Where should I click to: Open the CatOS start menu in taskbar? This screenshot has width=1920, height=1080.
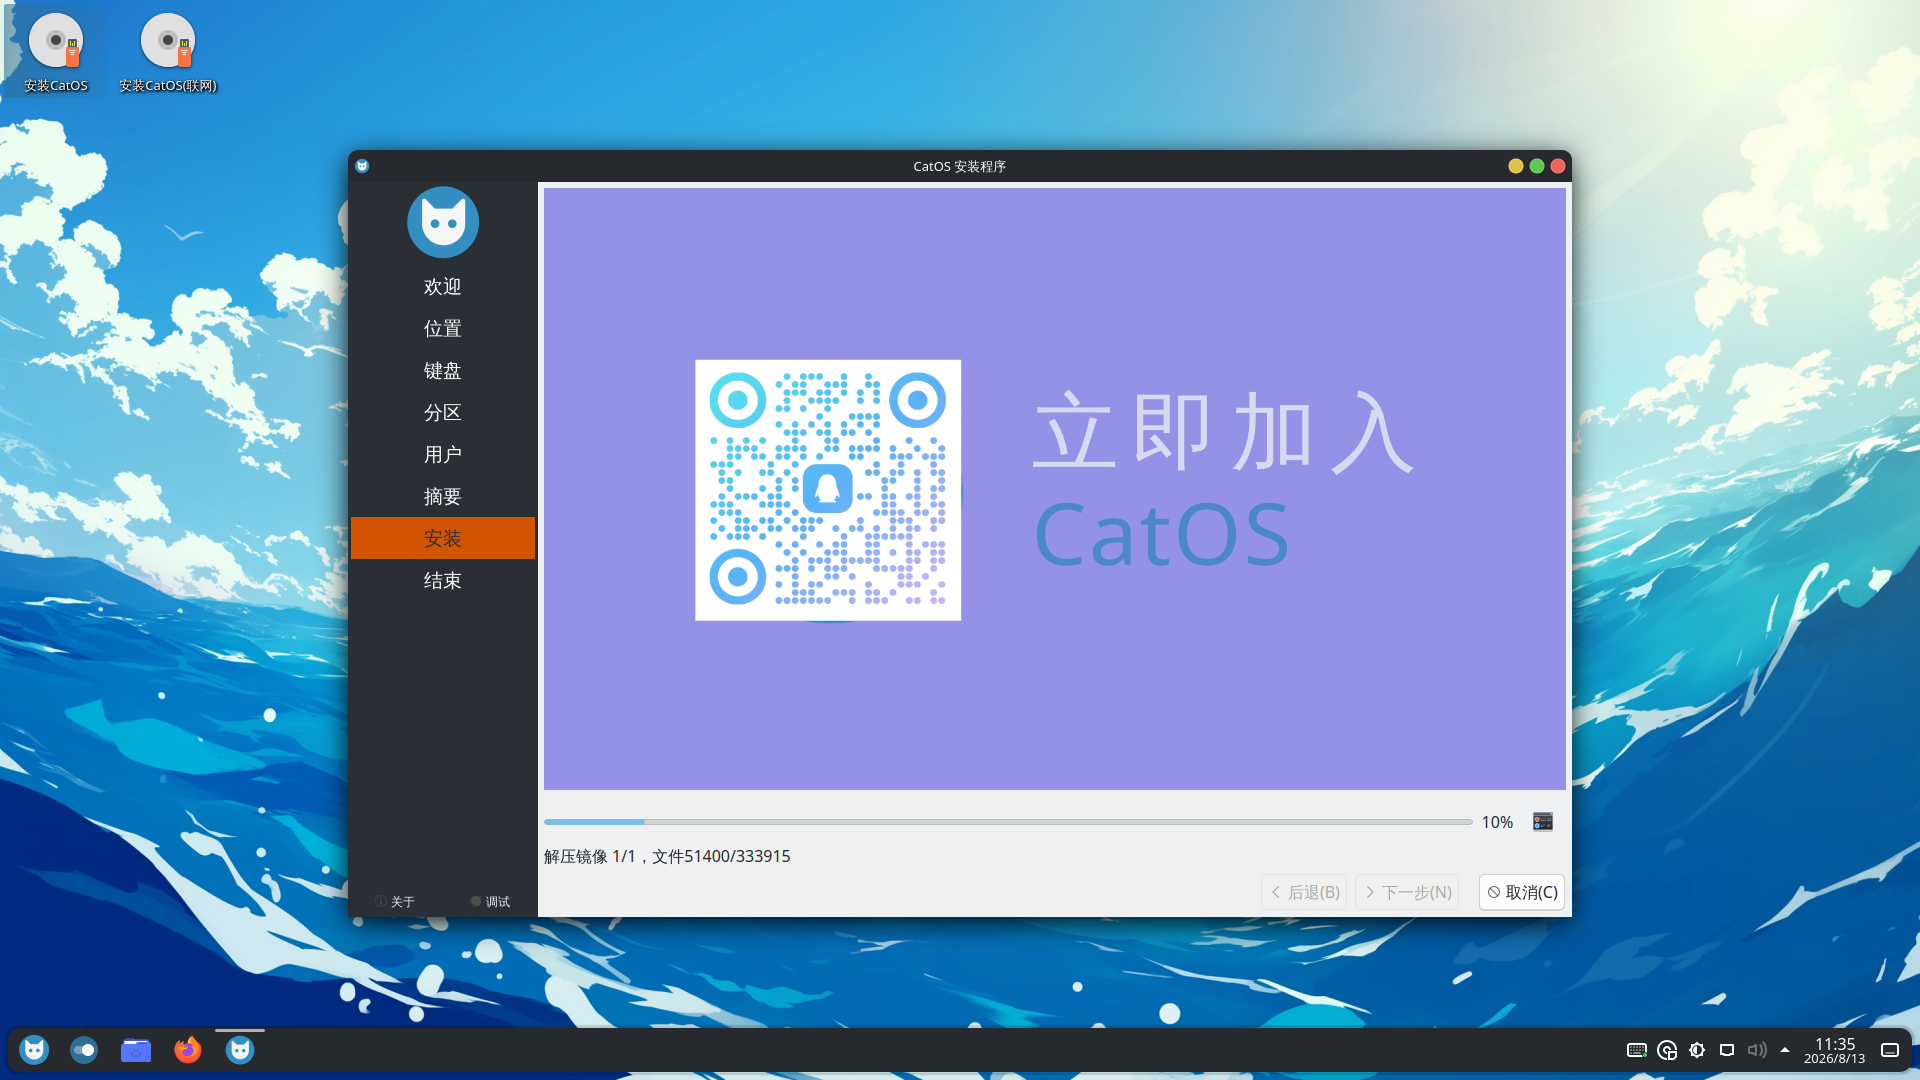(x=34, y=1050)
